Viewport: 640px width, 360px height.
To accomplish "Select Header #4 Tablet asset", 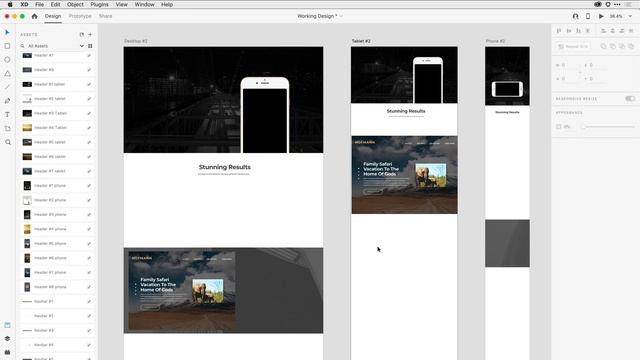I will [56, 128].
